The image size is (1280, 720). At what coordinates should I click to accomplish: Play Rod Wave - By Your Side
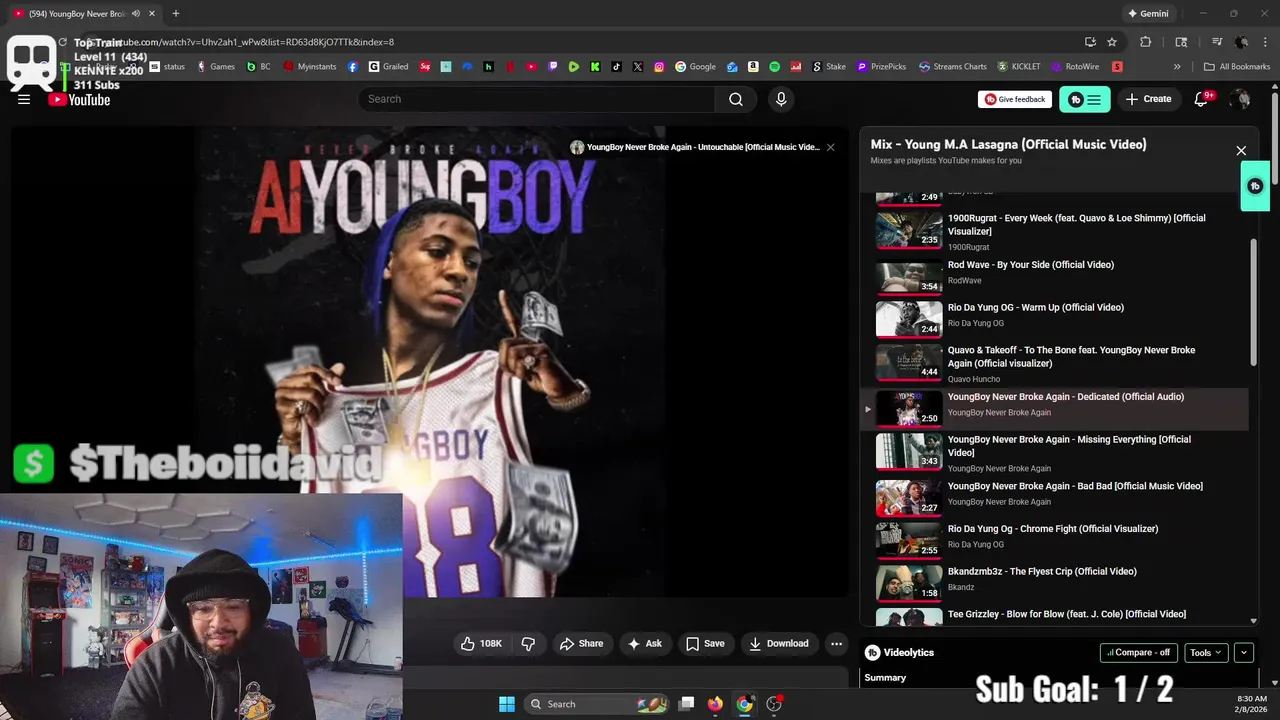click(1054, 278)
